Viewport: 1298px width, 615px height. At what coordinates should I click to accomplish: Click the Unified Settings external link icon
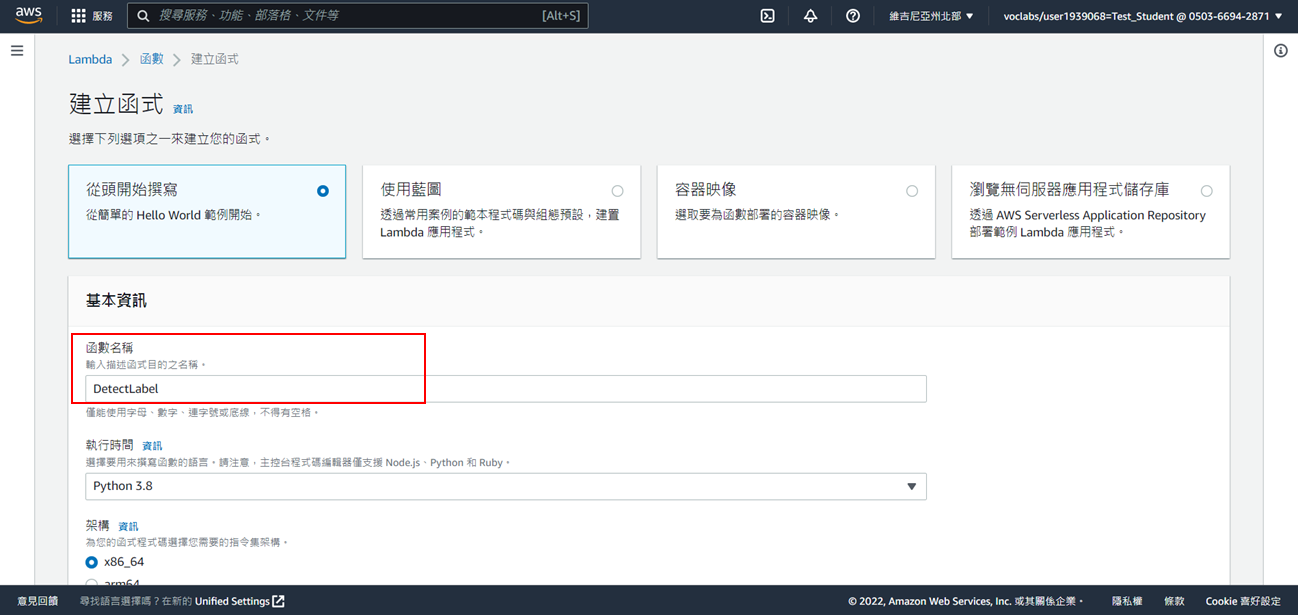point(279,601)
